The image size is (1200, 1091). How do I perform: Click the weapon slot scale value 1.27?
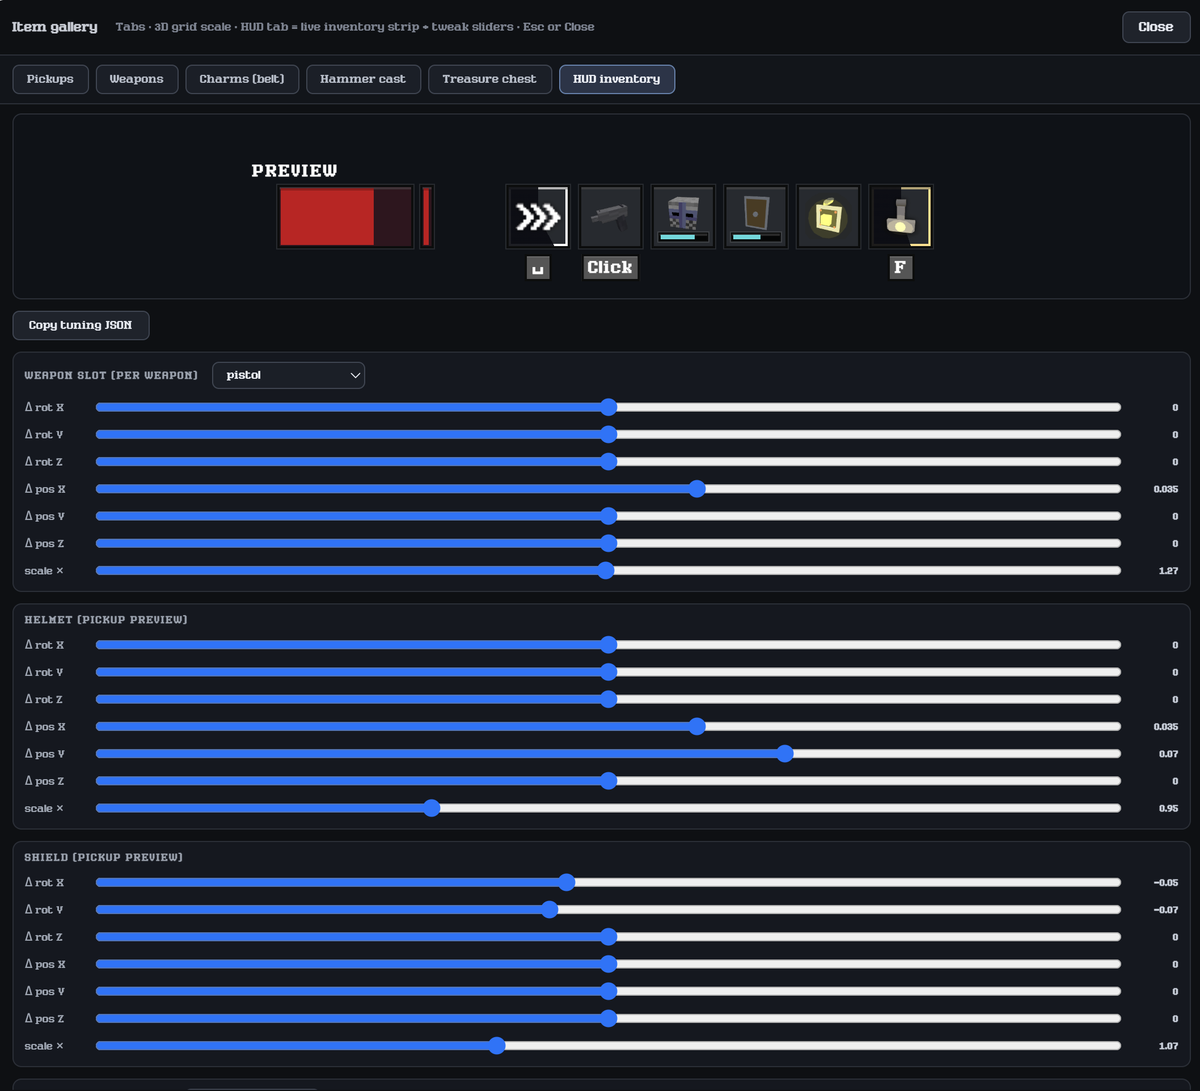(x=1168, y=571)
